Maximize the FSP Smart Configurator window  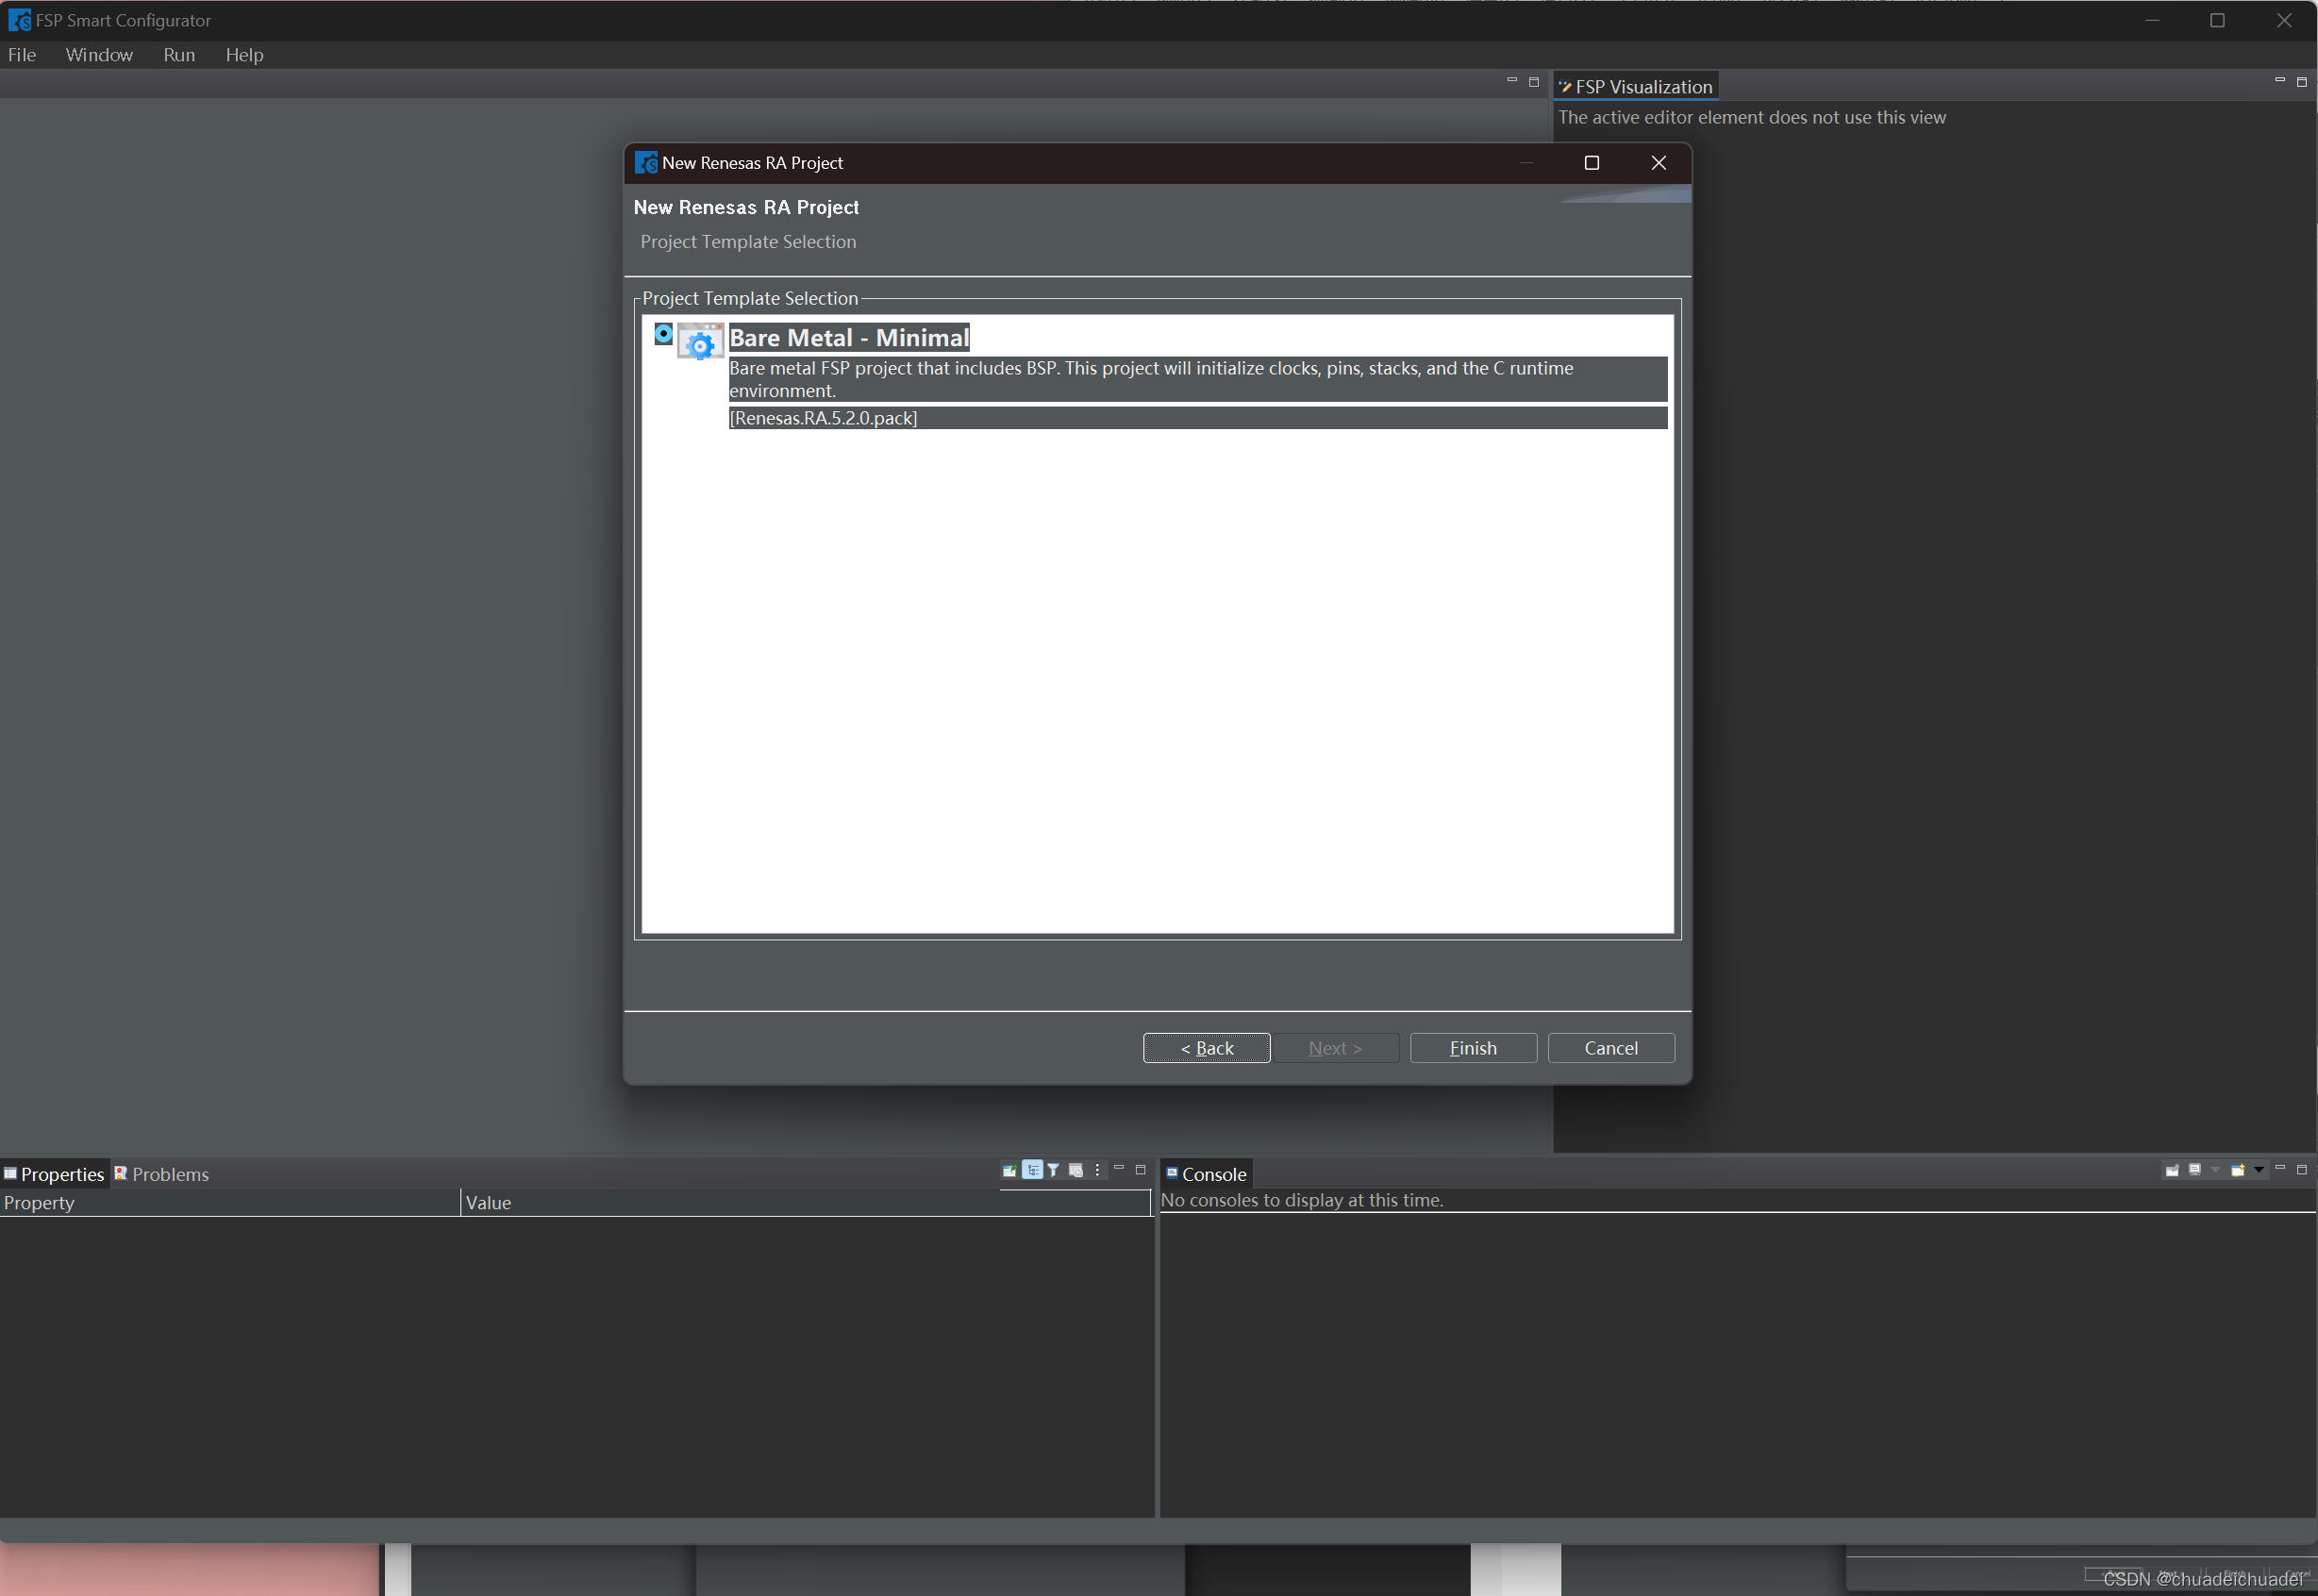(2217, 20)
